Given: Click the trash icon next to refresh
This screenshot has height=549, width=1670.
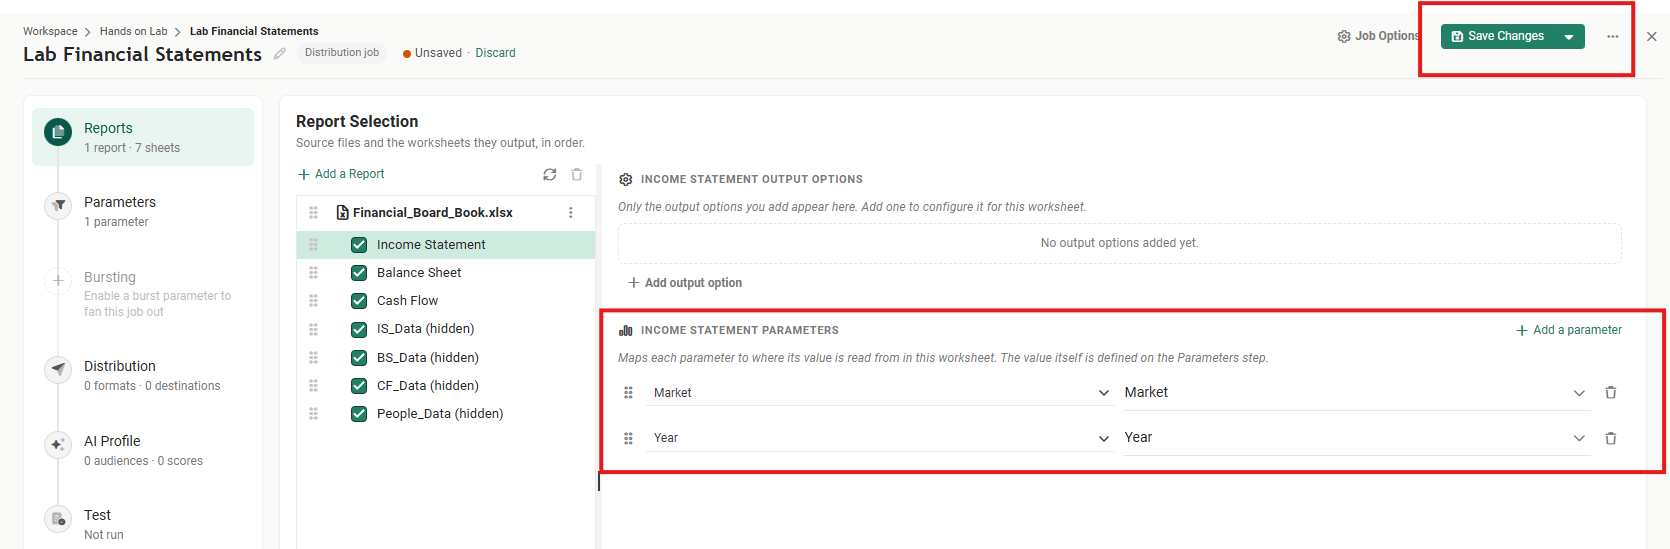Looking at the screenshot, I should 577,174.
